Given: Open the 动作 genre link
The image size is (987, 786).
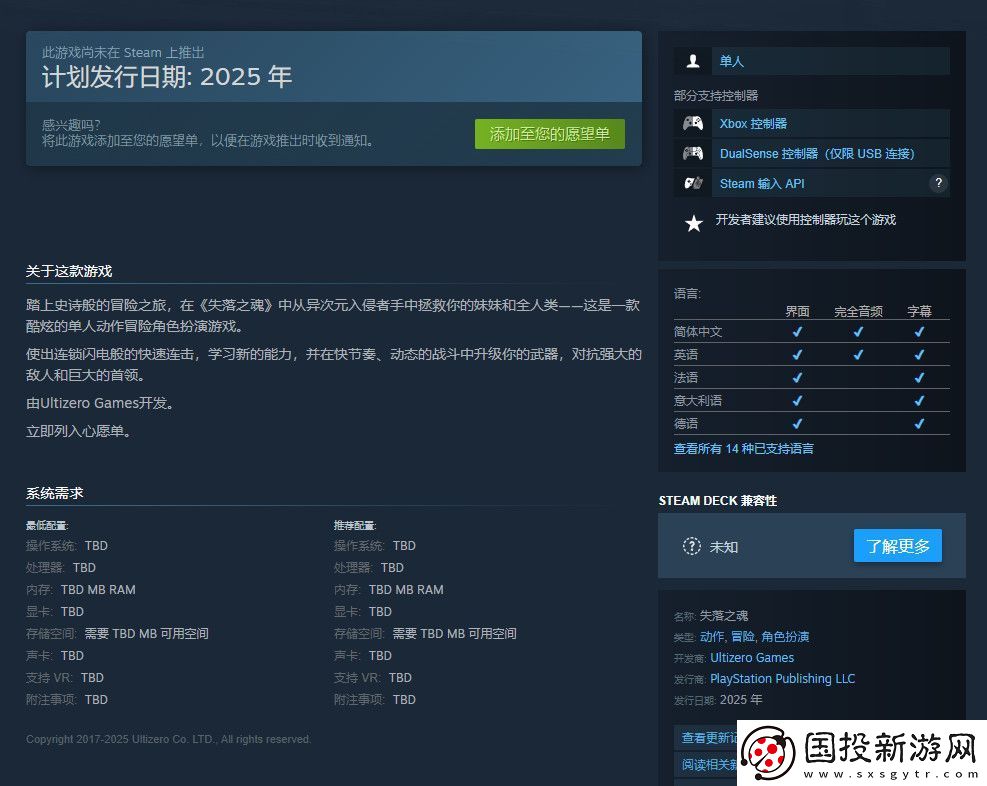Looking at the screenshot, I should pyautogui.click(x=711, y=636).
